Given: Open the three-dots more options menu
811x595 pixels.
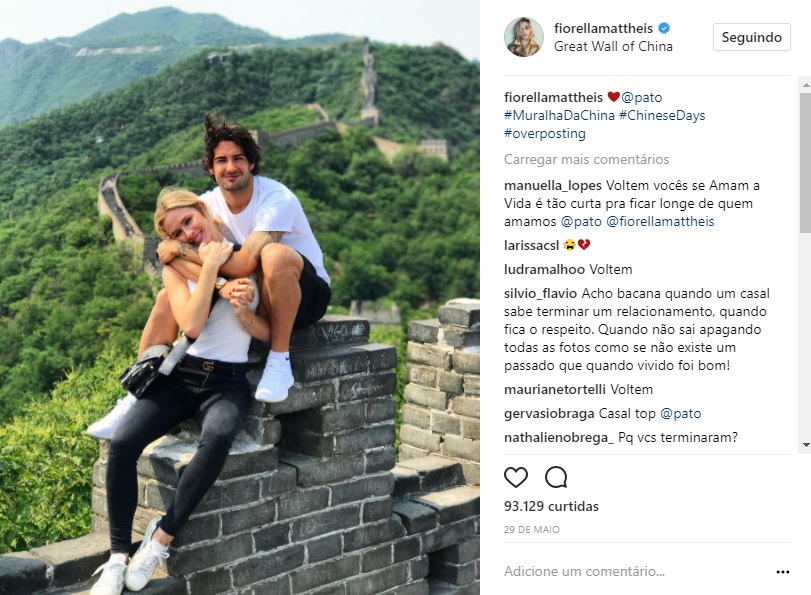Looking at the screenshot, I should 783,572.
